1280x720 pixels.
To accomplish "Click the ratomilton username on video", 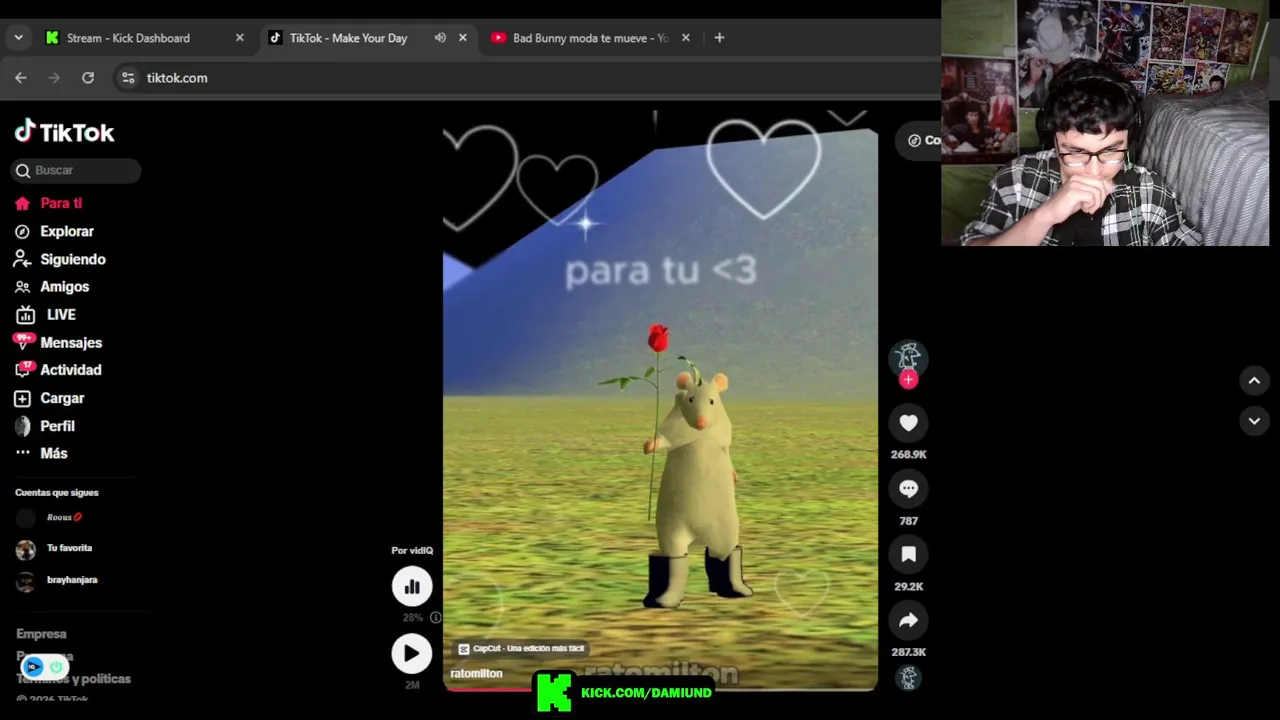I will click(x=476, y=674).
